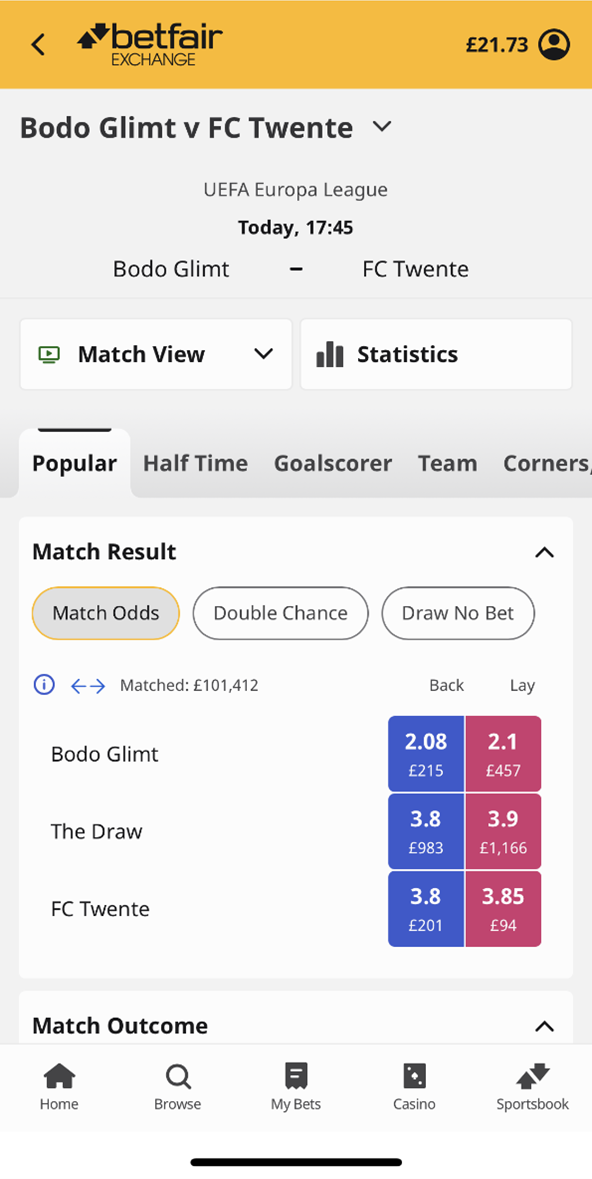Open the Match View dropdown
Image resolution: width=592 pixels, height=1179 pixels.
[x=156, y=354]
